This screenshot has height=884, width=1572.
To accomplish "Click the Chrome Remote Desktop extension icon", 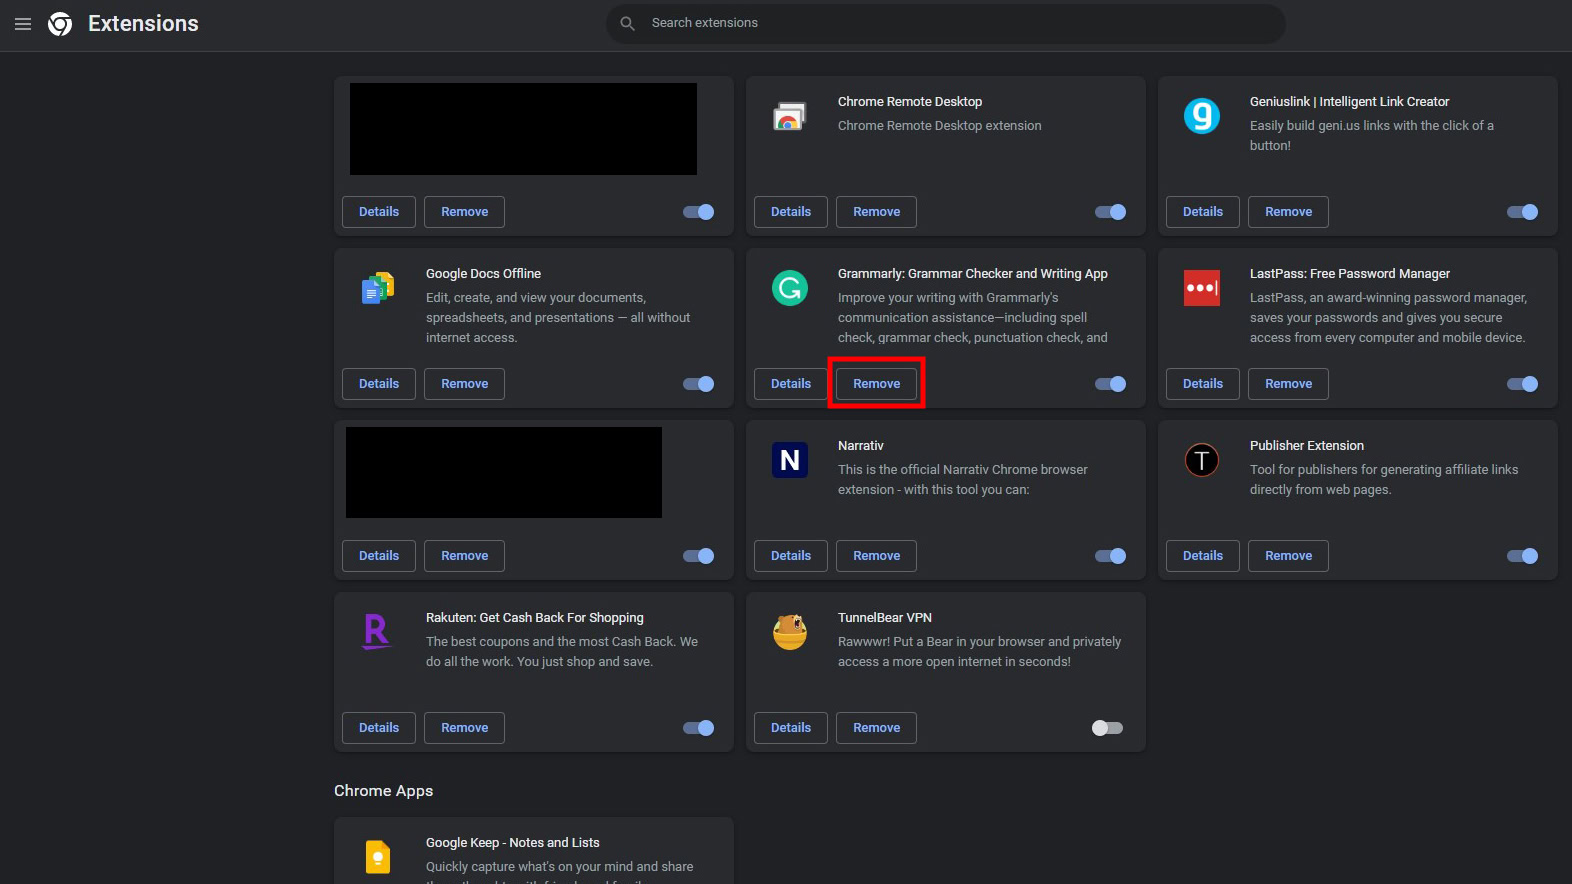I will click(790, 117).
